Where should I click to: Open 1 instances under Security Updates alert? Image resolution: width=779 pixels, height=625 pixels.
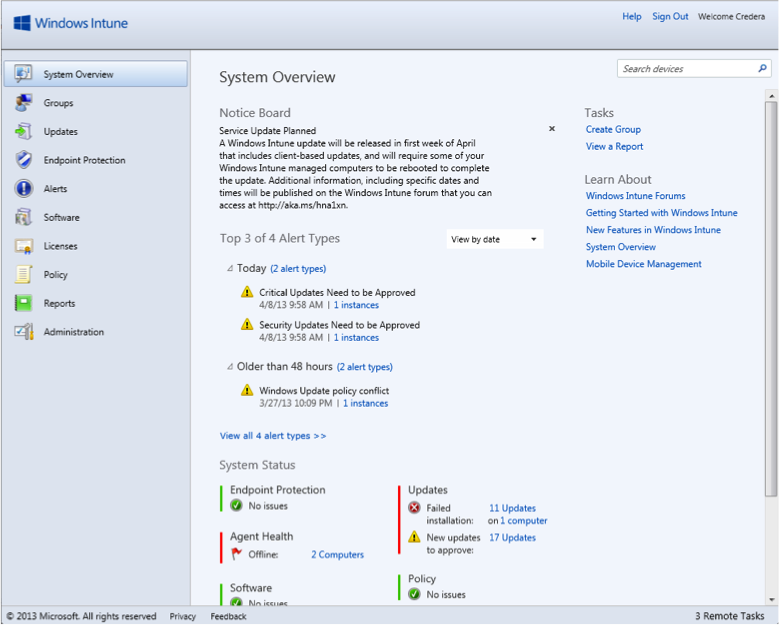(x=356, y=338)
